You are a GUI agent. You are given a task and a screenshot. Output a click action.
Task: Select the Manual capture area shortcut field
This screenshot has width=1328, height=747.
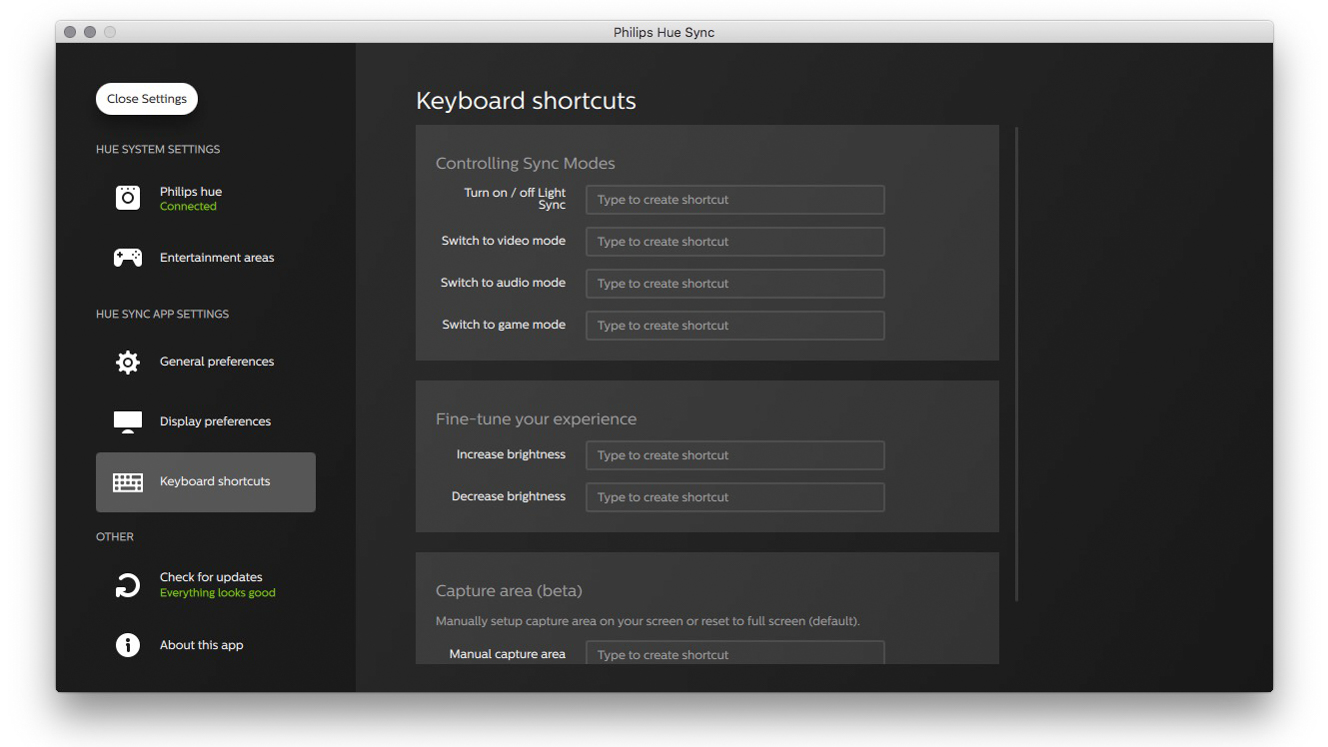735,653
